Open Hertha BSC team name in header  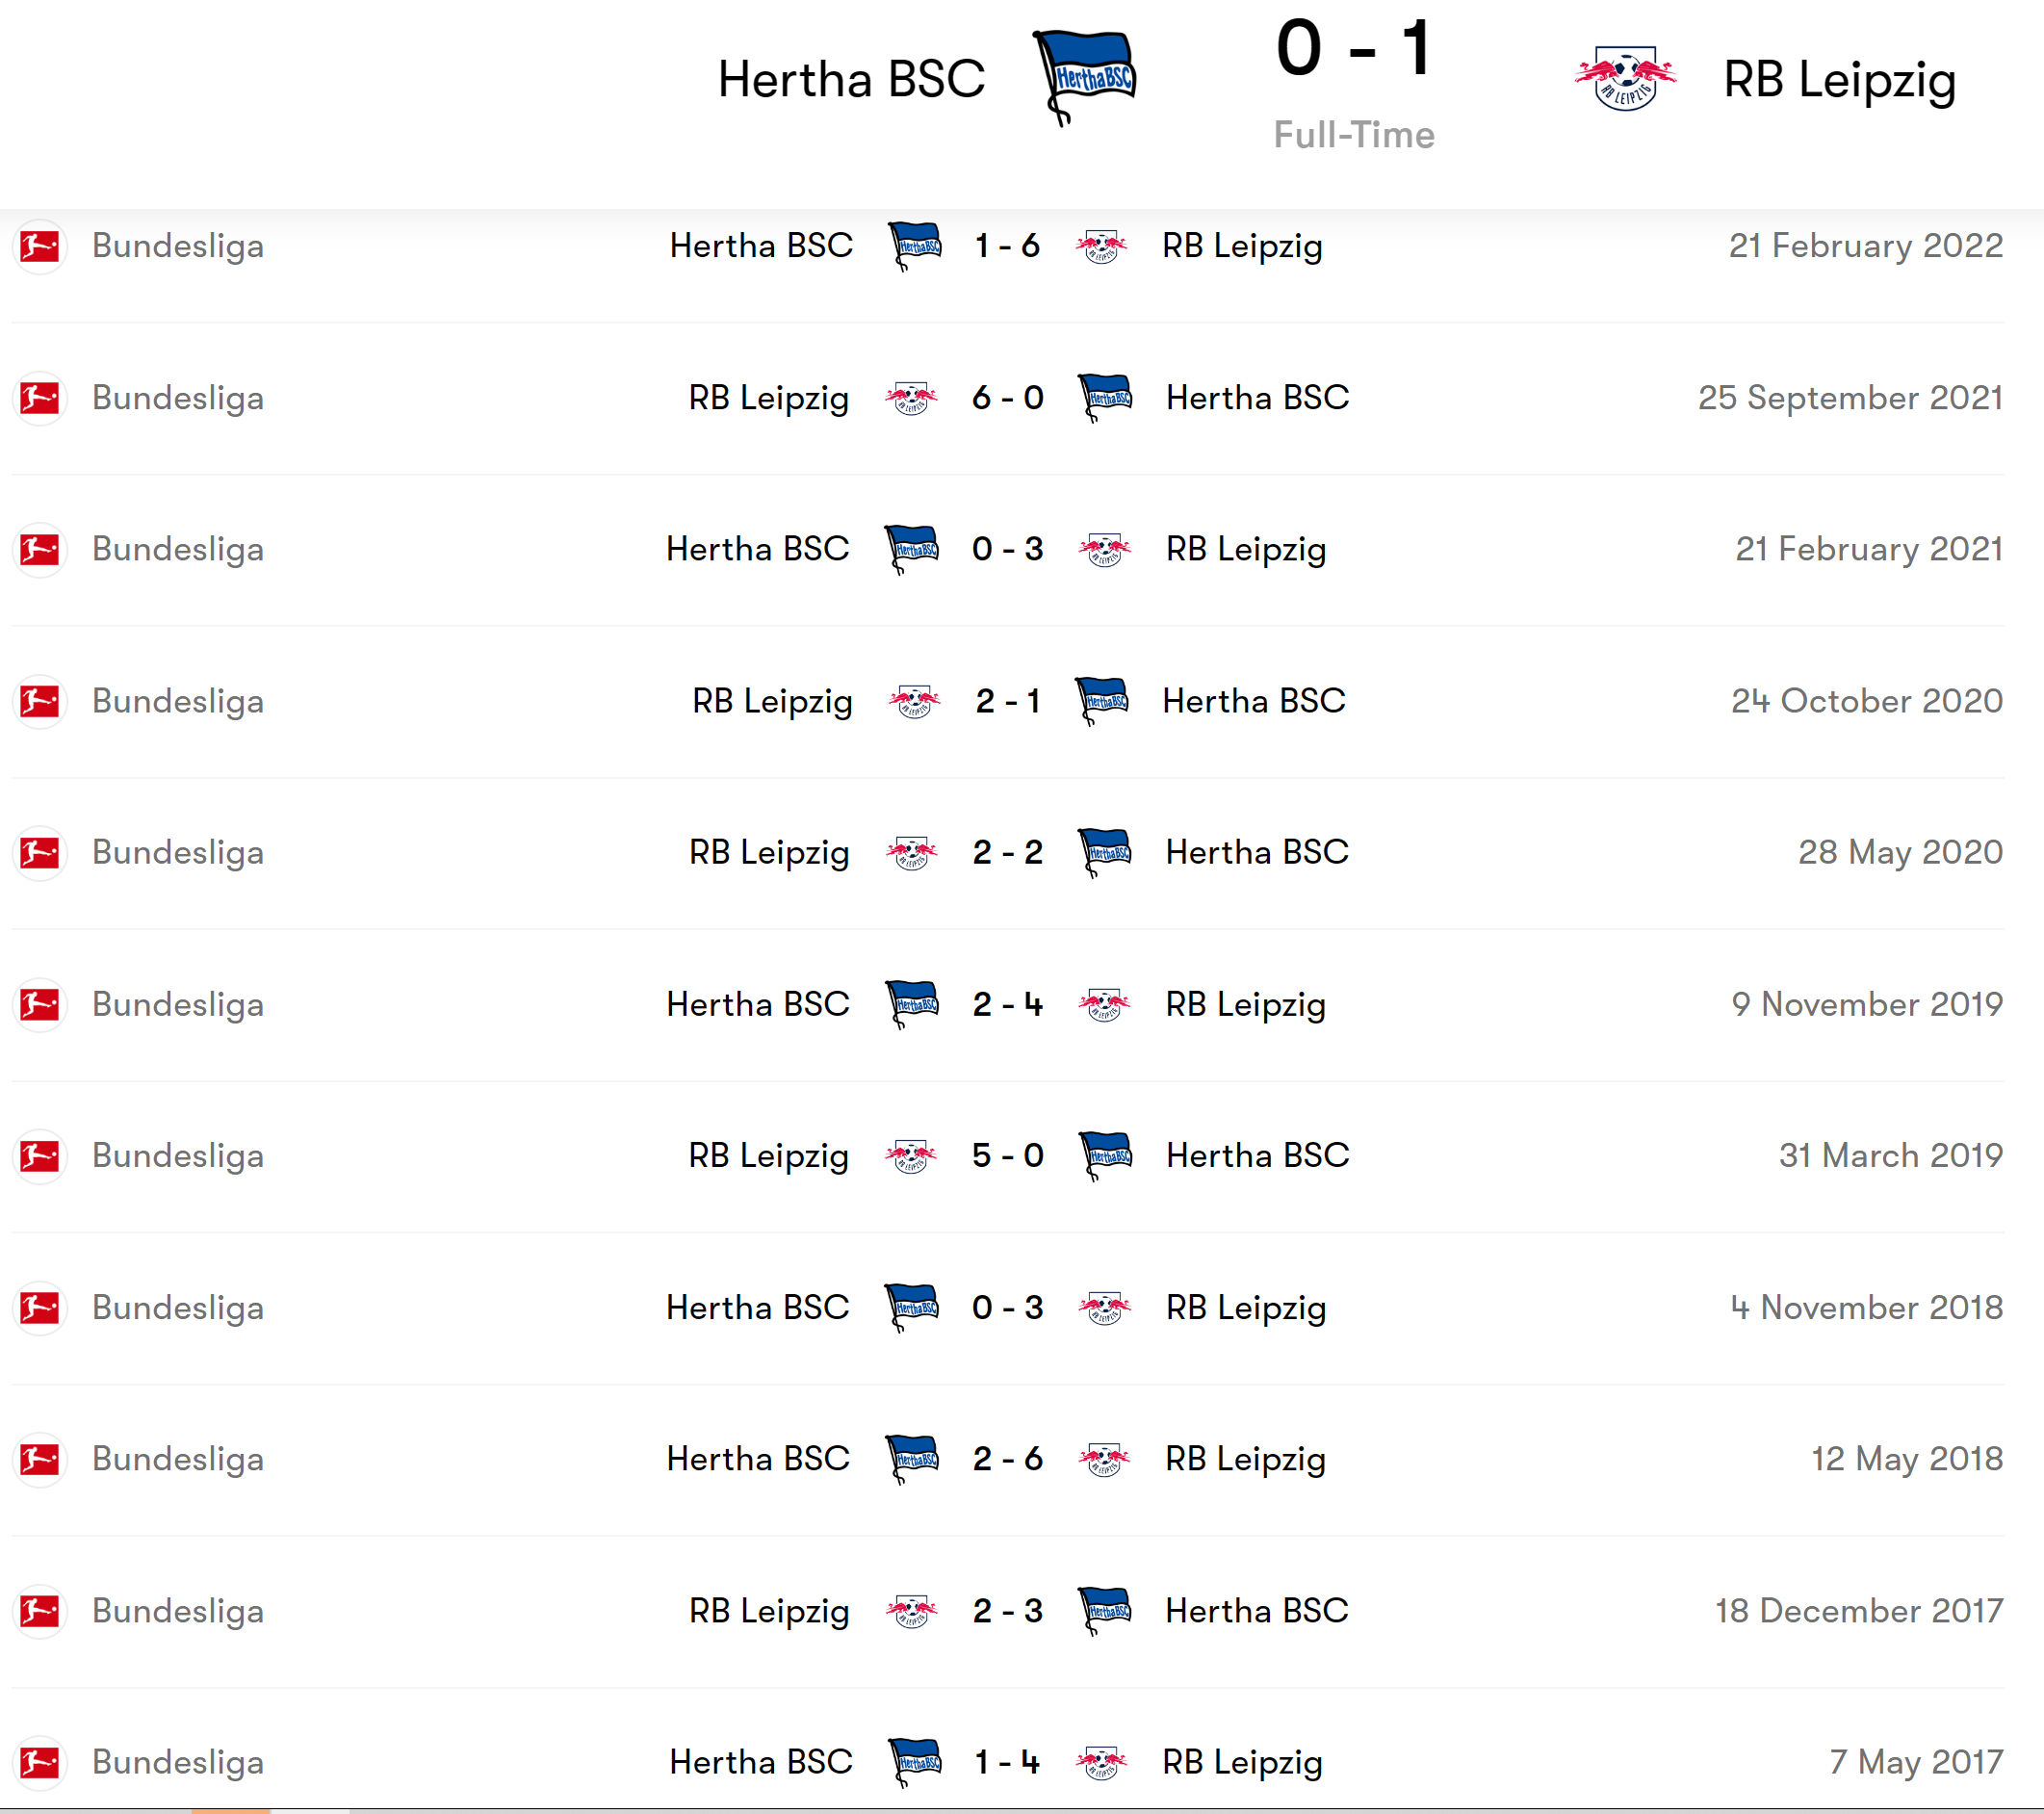click(851, 79)
